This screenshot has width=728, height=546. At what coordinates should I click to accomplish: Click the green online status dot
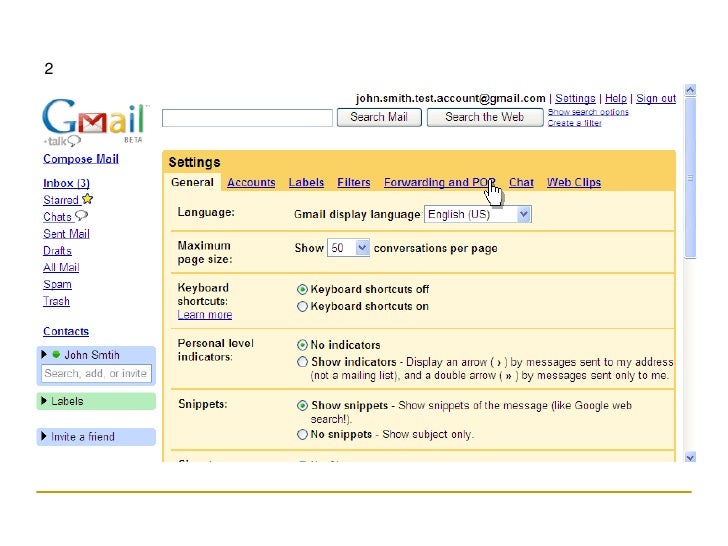56,355
